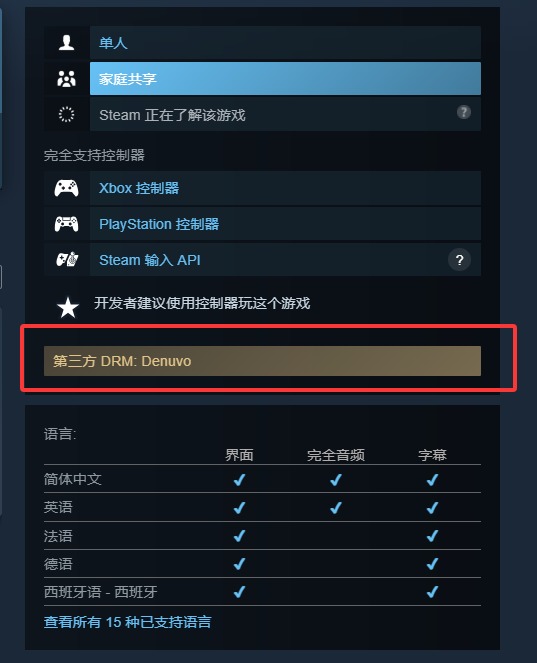Image resolution: width=537 pixels, height=663 pixels.
Task: Click the PlayStation controller icon
Action: pyautogui.click(x=66, y=224)
